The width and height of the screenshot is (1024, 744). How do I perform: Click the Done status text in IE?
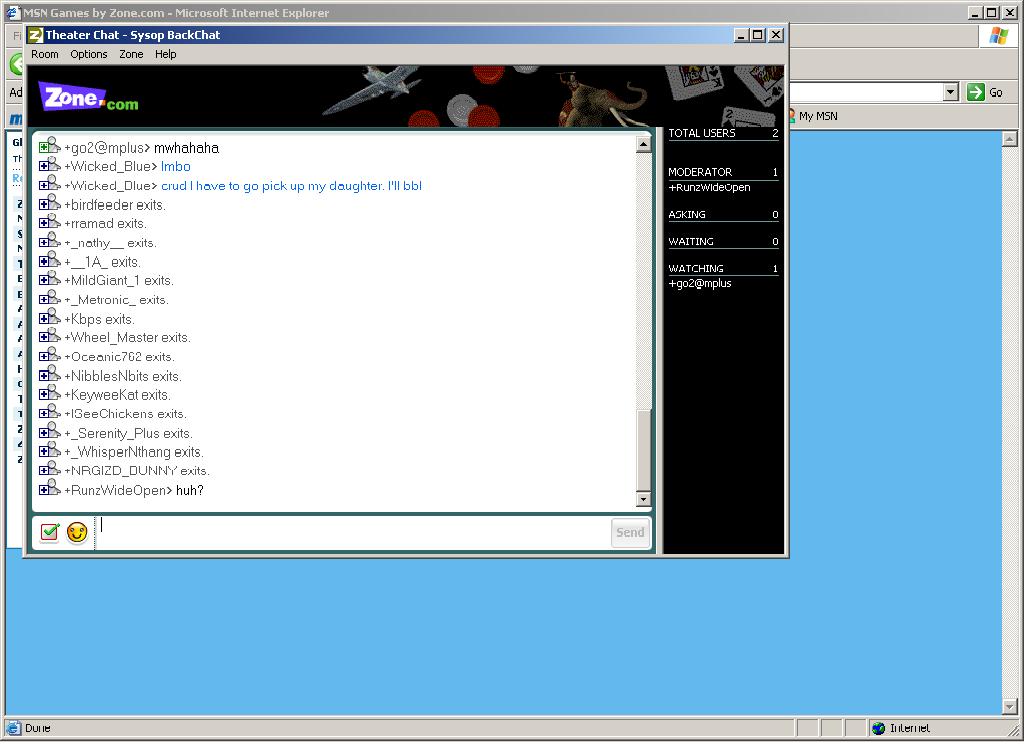(x=37, y=728)
